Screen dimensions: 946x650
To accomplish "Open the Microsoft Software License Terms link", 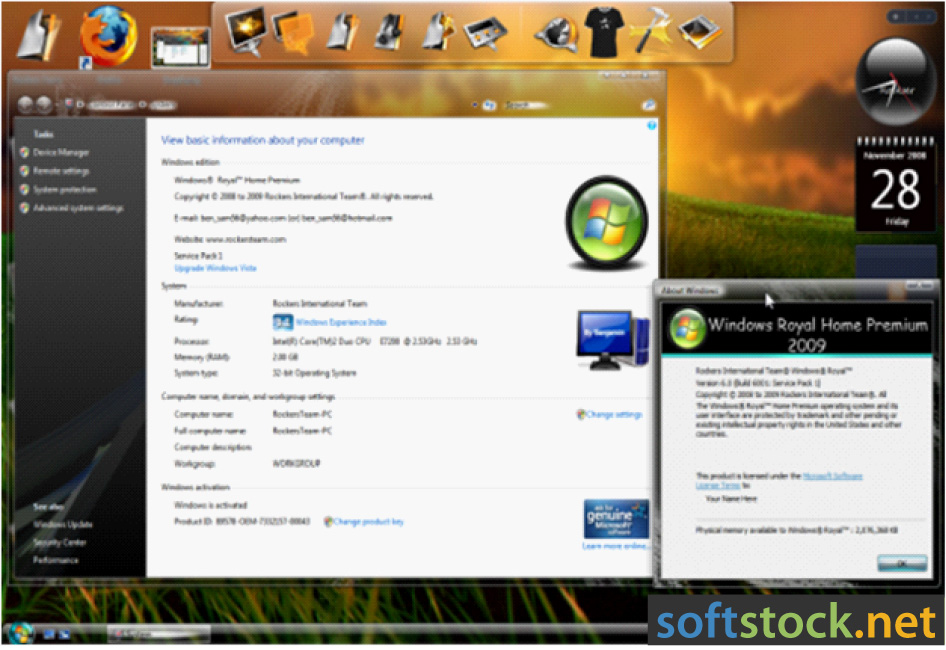I will (x=779, y=480).
